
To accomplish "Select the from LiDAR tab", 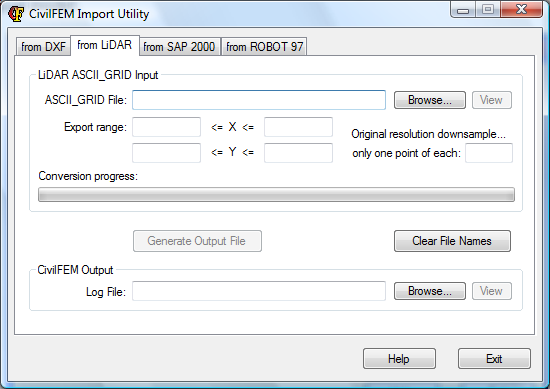I will click(x=105, y=45).
